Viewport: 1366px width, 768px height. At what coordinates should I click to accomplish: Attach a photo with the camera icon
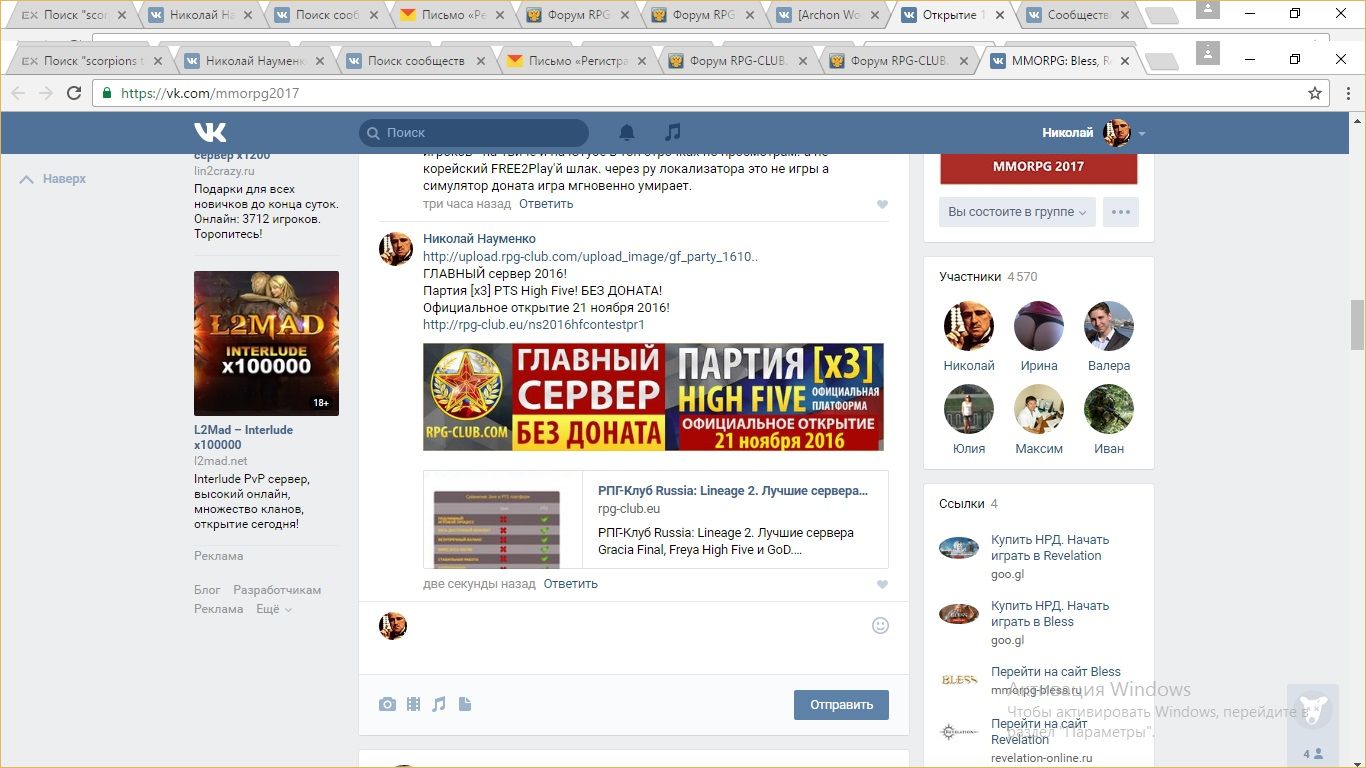(x=387, y=704)
